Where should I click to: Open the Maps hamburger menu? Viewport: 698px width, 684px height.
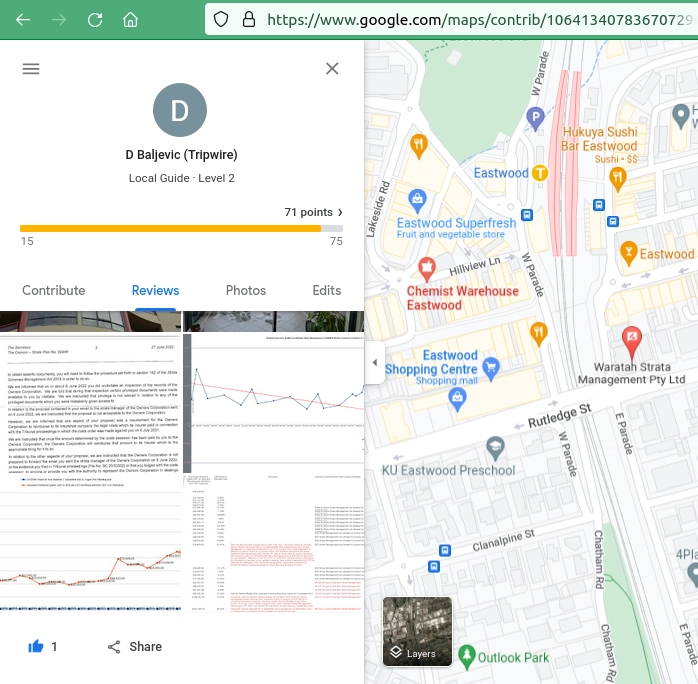point(31,69)
